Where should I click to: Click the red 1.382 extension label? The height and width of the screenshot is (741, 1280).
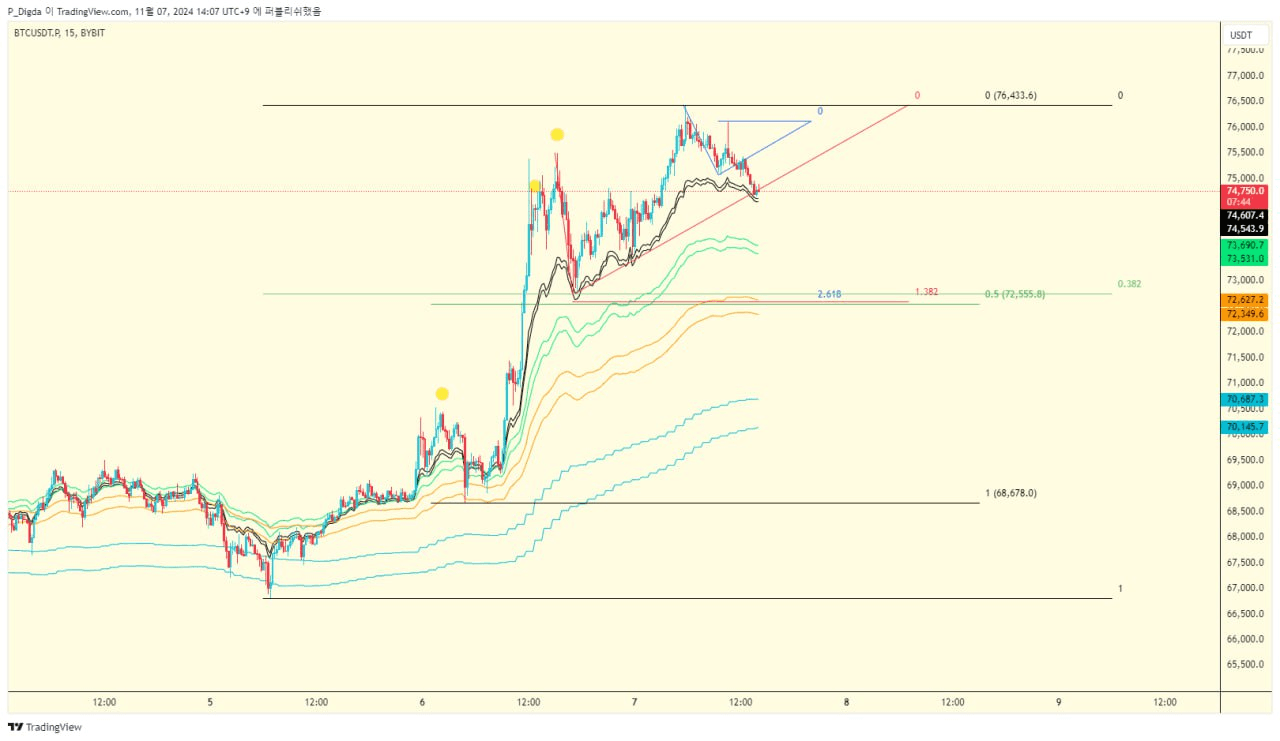(926, 292)
